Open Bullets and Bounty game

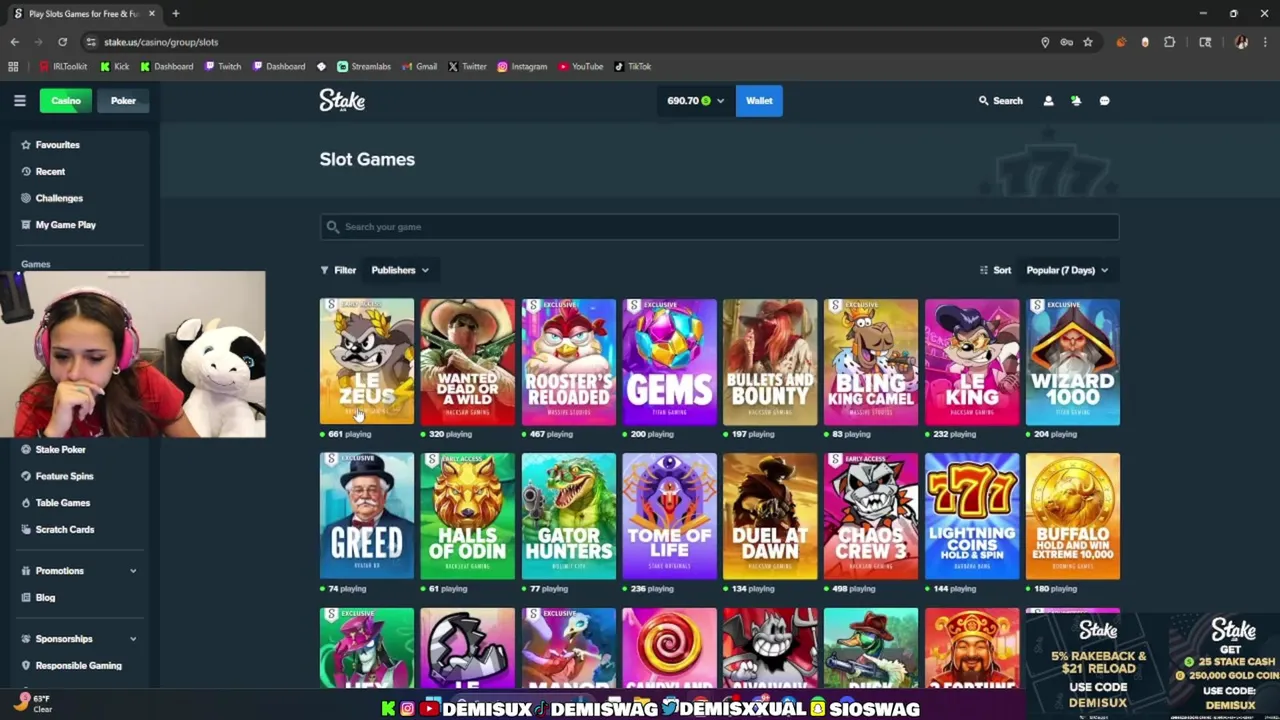tap(770, 362)
